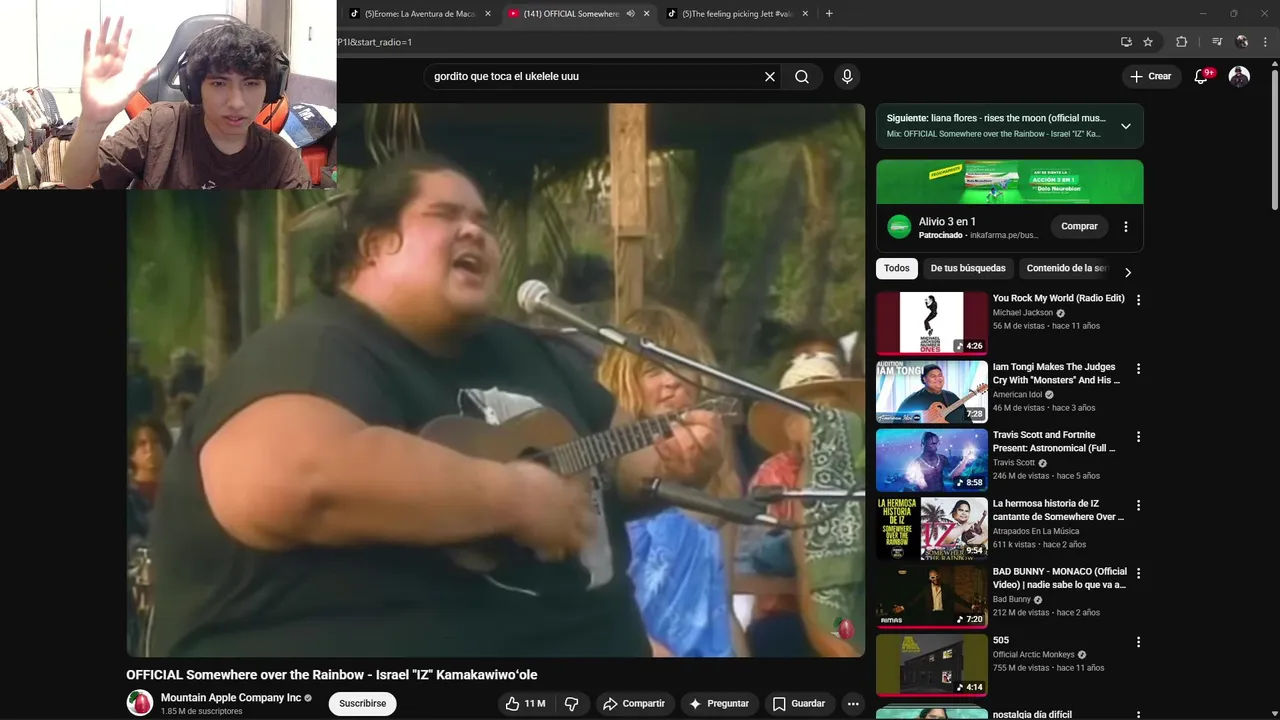The width and height of the screenshot is (1280, 720).
Task: Start voice search with the microphone
Action: (x=847, y=77)
